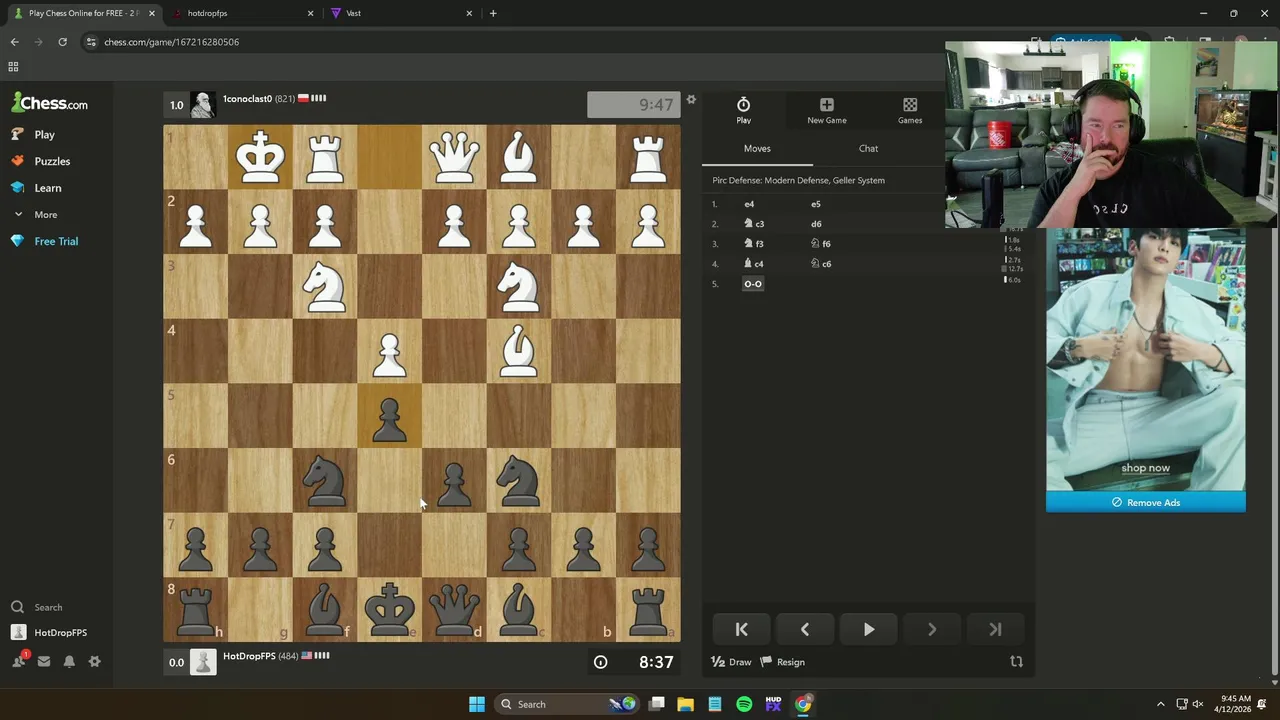Open Spotify from the taskbar
The height and width of the screenshot is (720, 1280).
(x=744, y=704)
